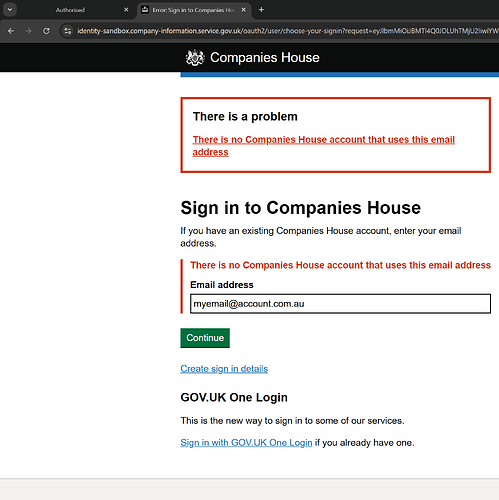This screenshot has height=500, width=499.
Task: Follow the error summary link about email address
Action: coord(324,146)
